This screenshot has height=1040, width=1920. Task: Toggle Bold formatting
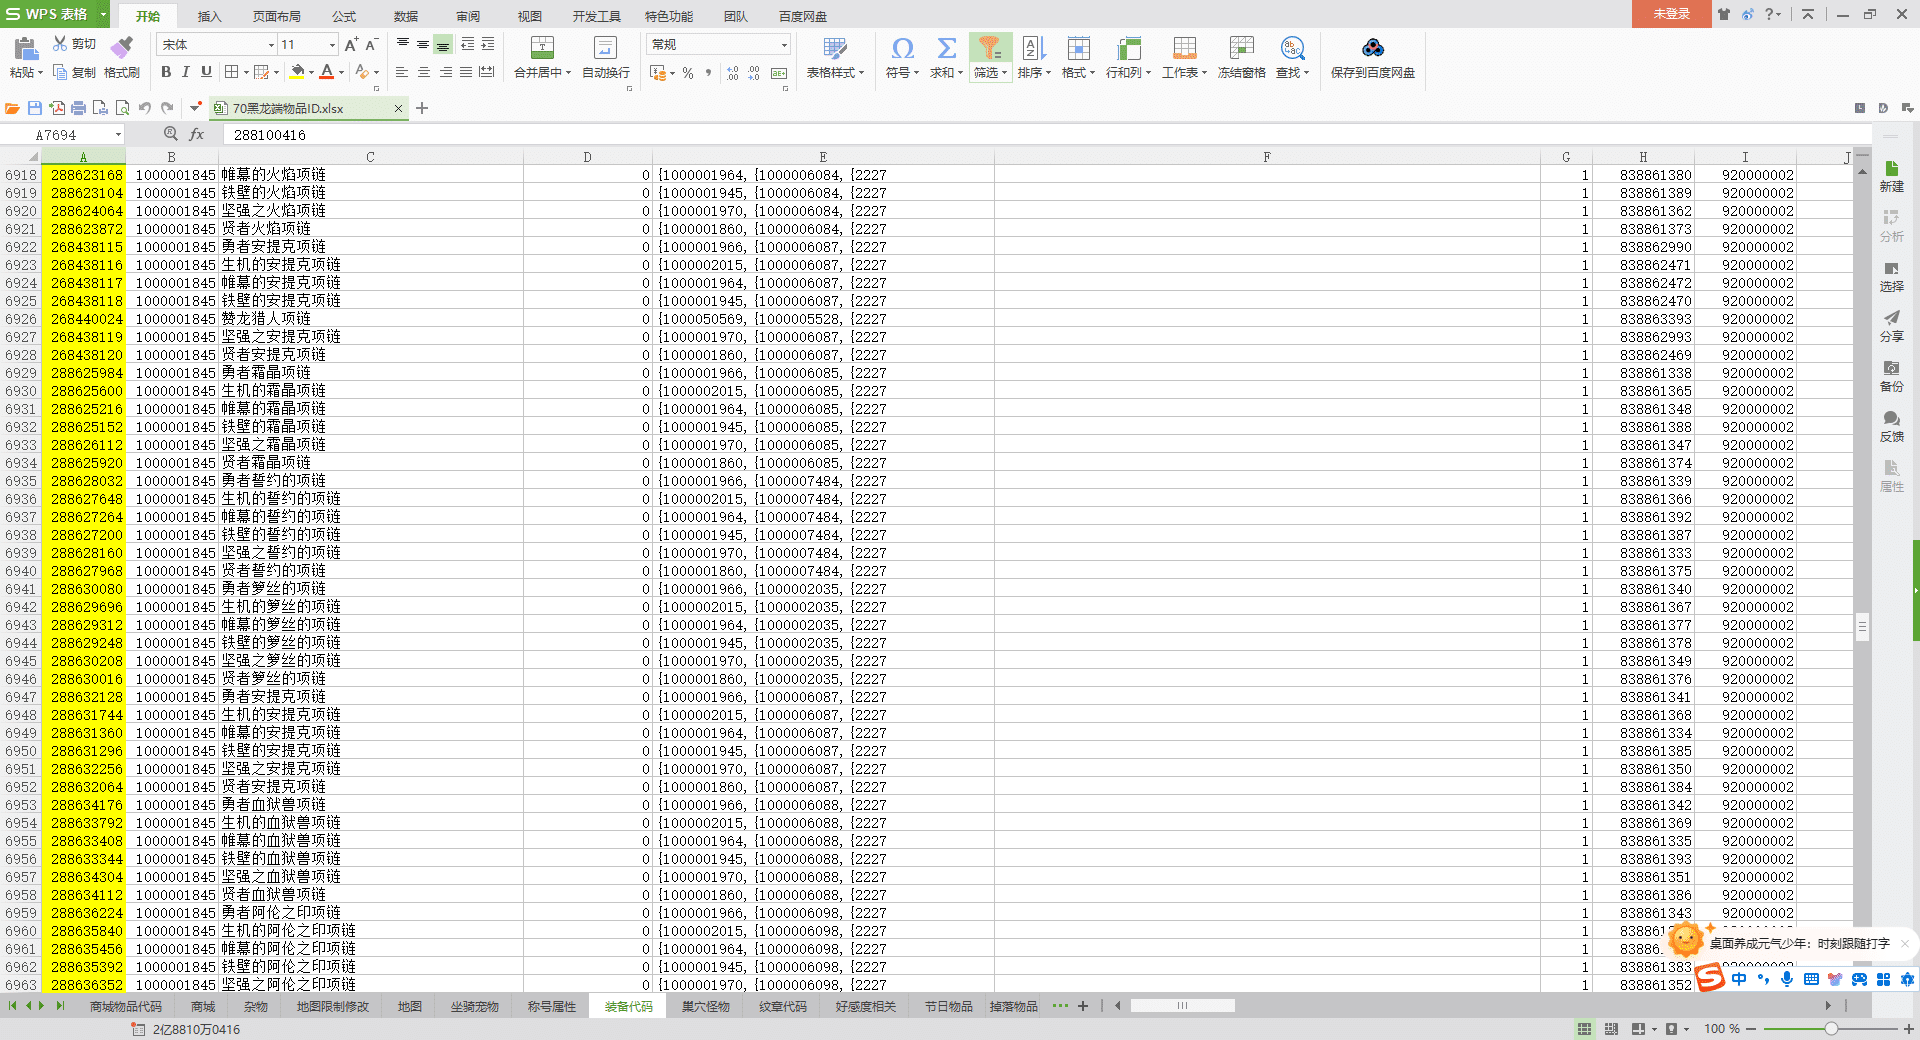click(x=166, y=72)
